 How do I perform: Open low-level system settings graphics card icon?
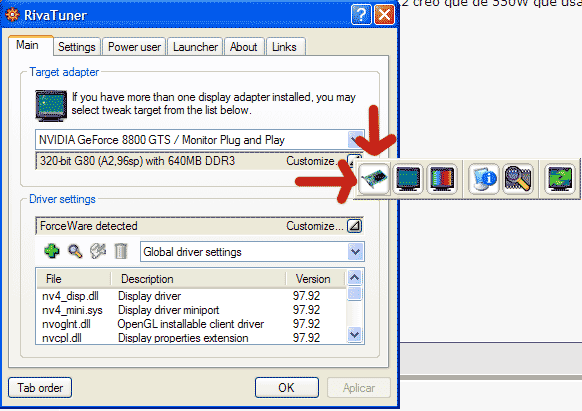pyautogui.click(x=374, y=179)
